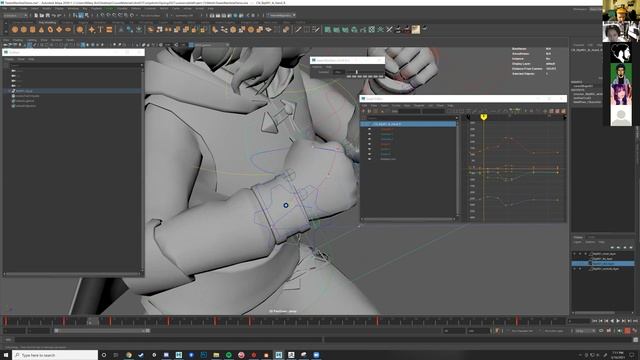Click the last icon in Graph Editor toolbar
Viewport: 640px width, 360px height.
[563, 111]
